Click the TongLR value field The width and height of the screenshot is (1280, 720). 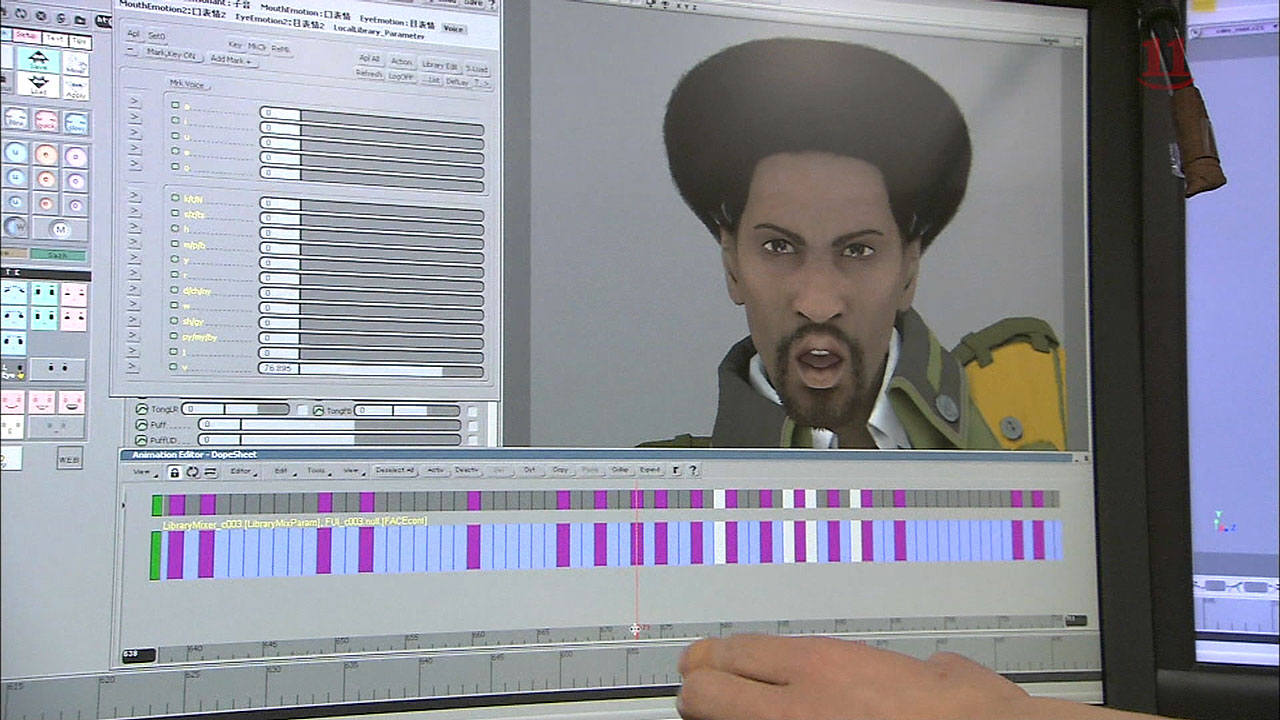tap(203, 410)
